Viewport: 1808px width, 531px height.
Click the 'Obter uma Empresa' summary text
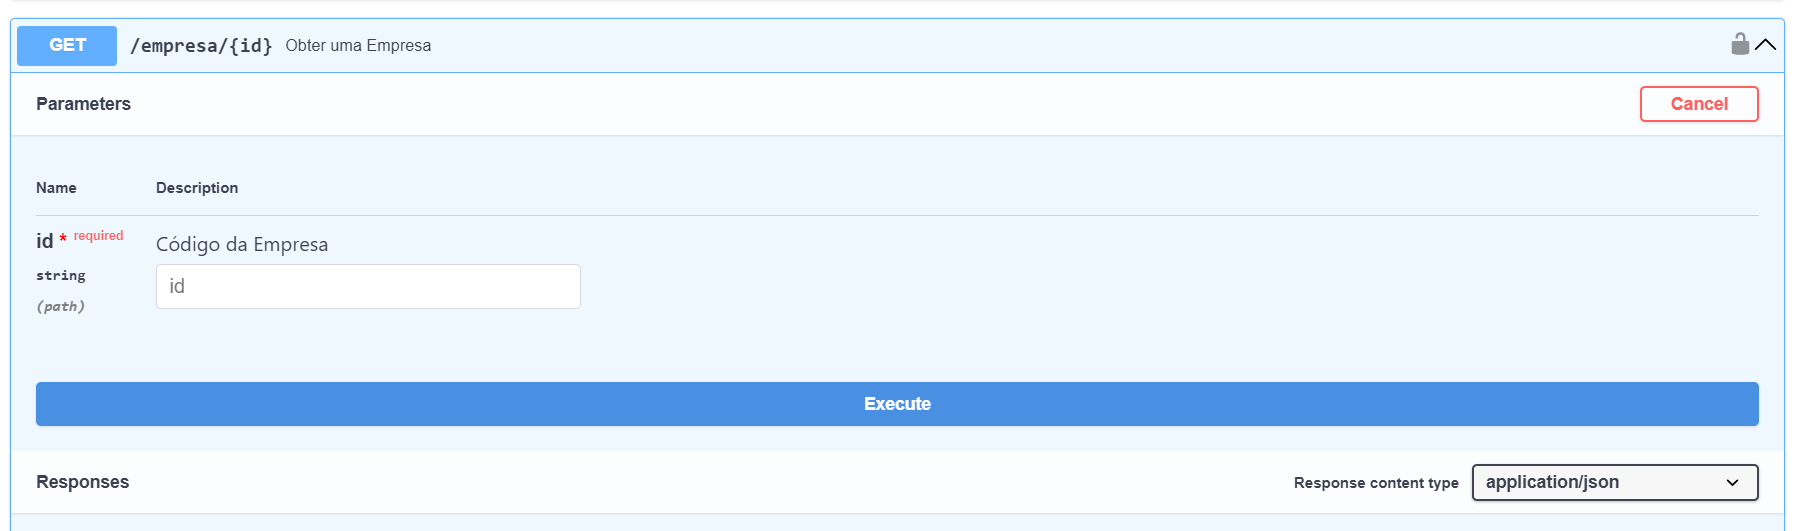(358, 46)
